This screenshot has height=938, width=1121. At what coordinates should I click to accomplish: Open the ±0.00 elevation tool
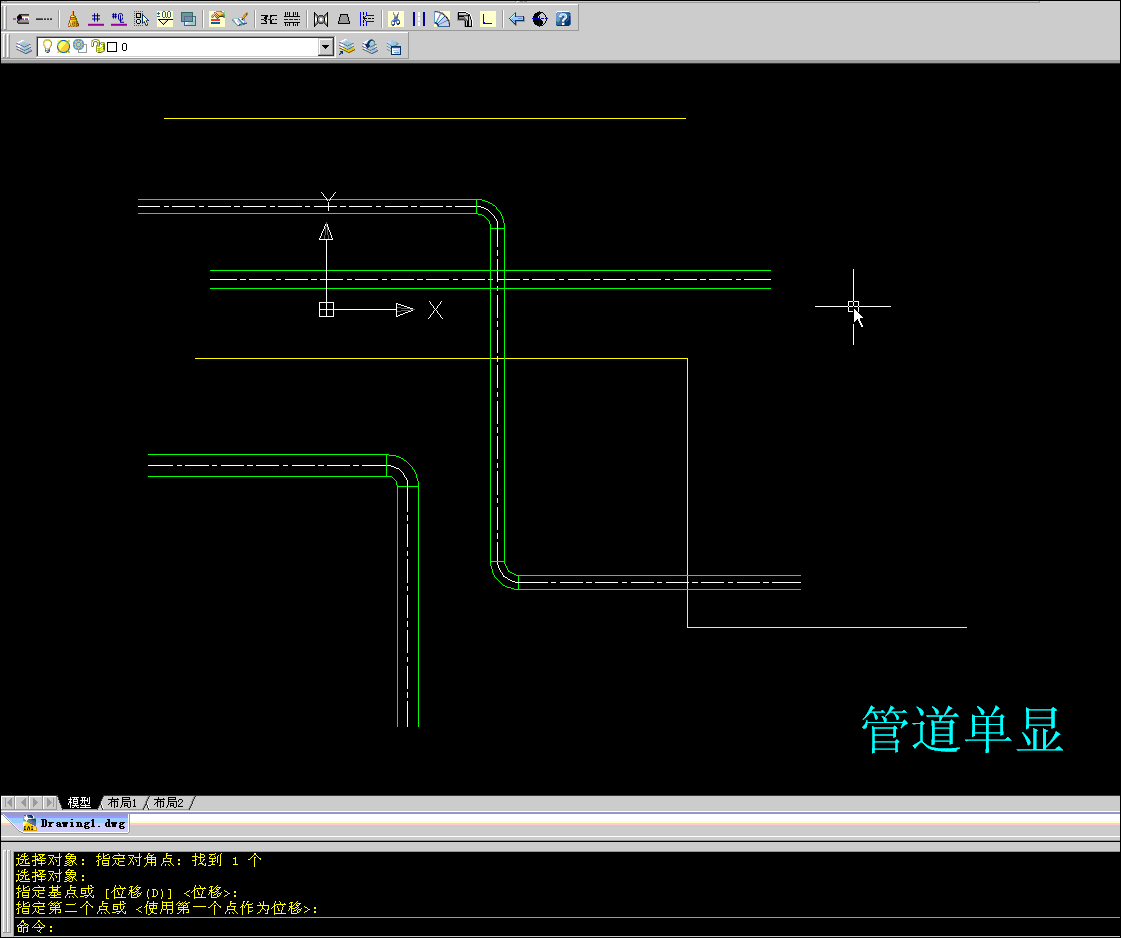click(164, 19)
